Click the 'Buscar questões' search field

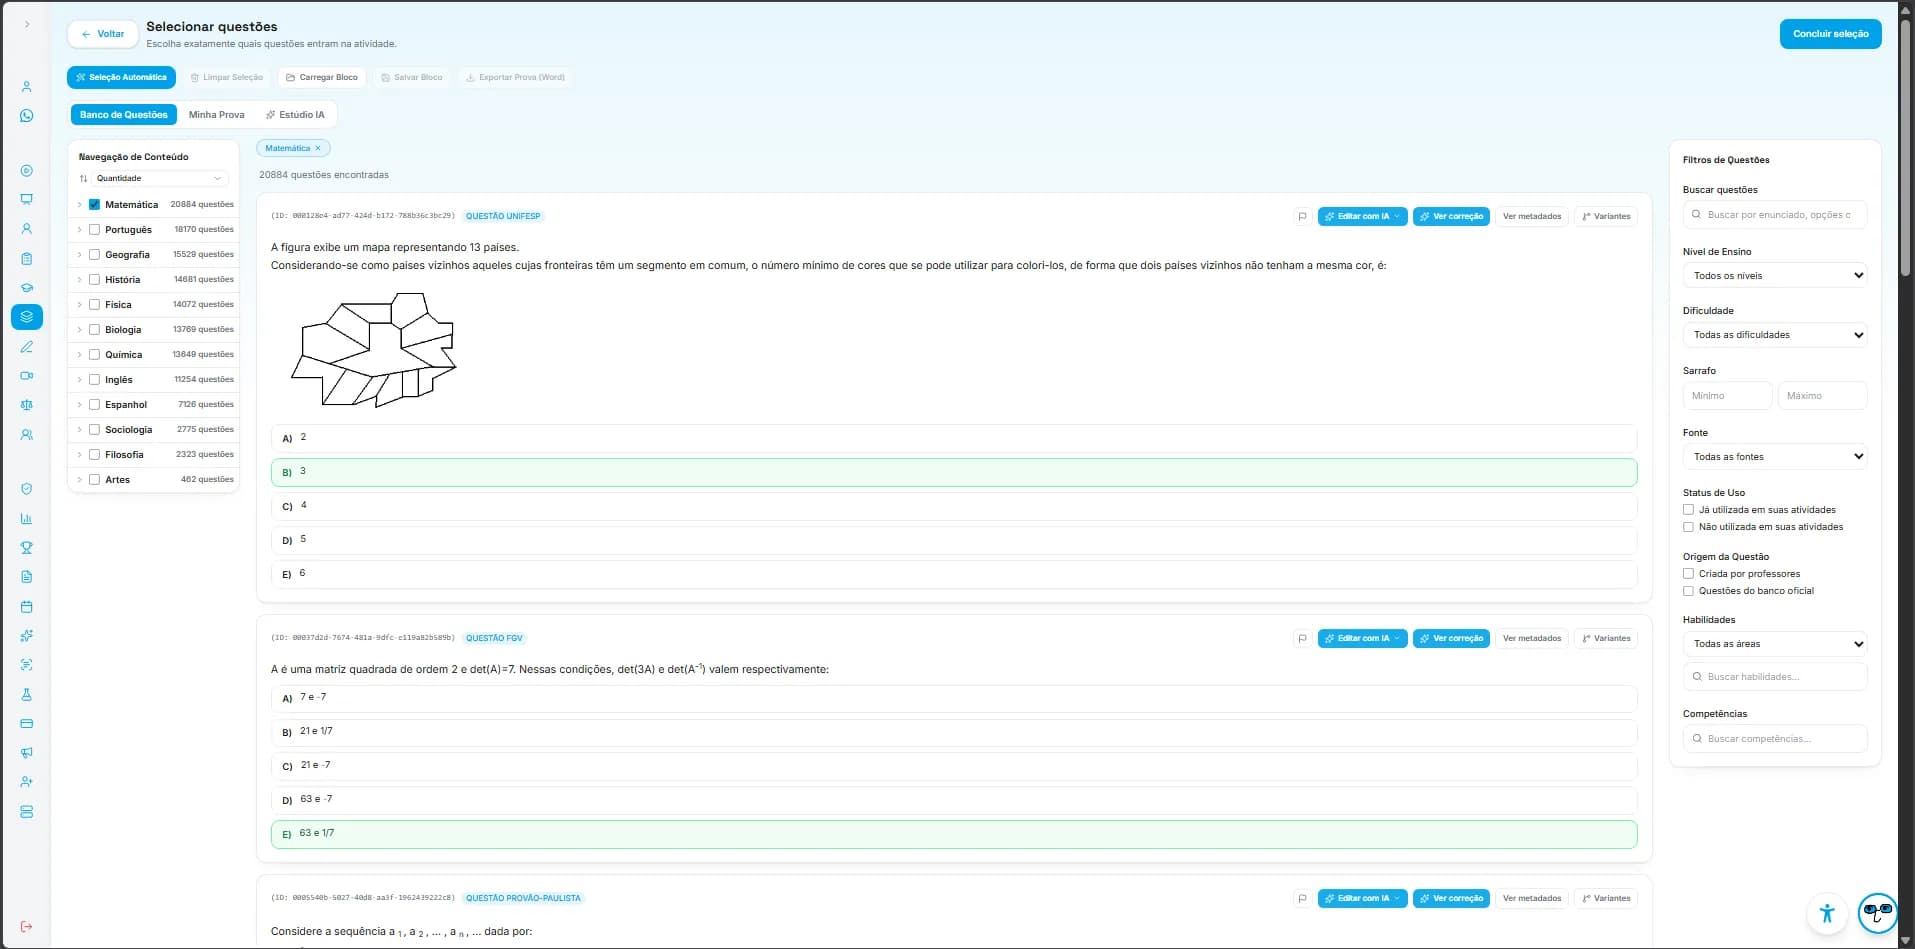coord(1774,214)
